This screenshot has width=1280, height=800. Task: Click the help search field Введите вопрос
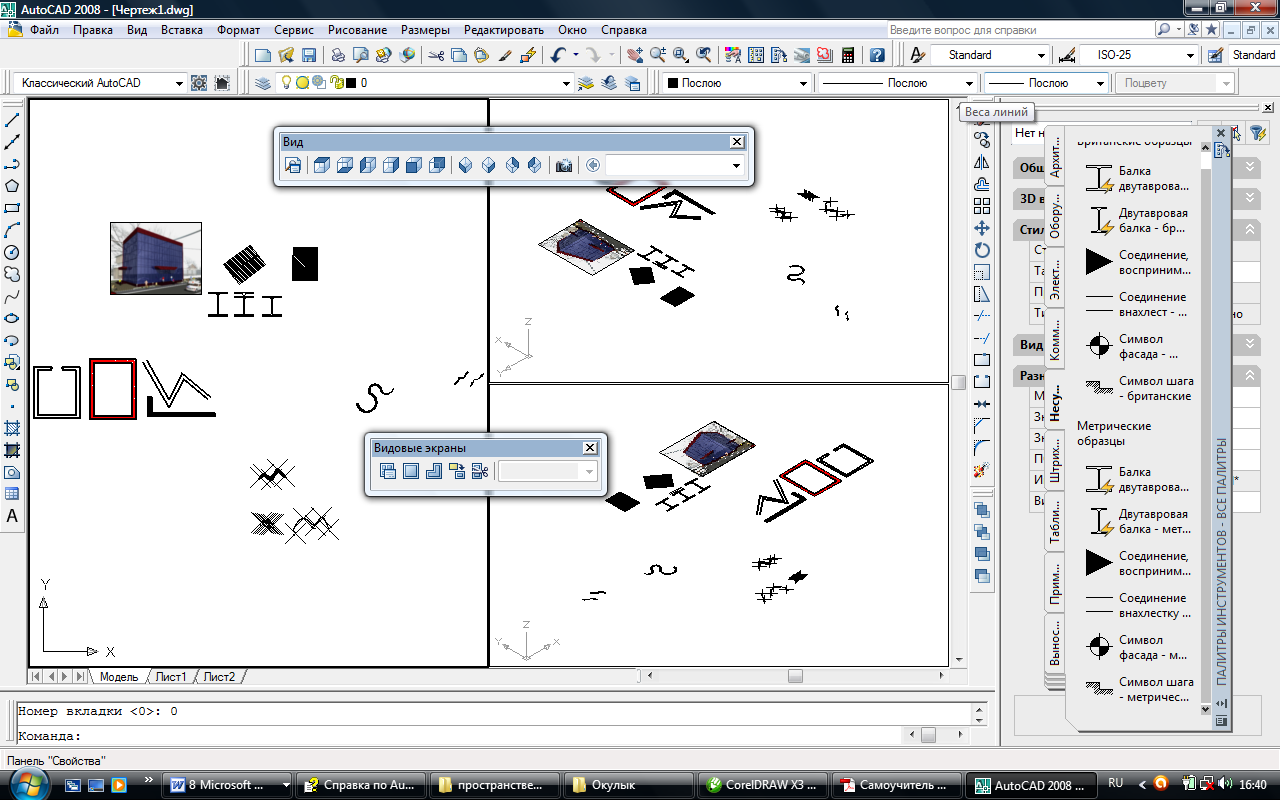1019,30
